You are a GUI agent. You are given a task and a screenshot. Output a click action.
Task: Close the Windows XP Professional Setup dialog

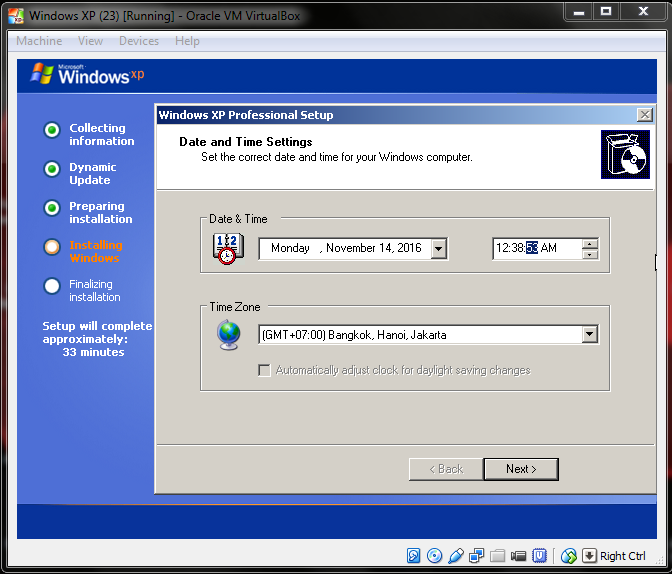click(645, 114)
